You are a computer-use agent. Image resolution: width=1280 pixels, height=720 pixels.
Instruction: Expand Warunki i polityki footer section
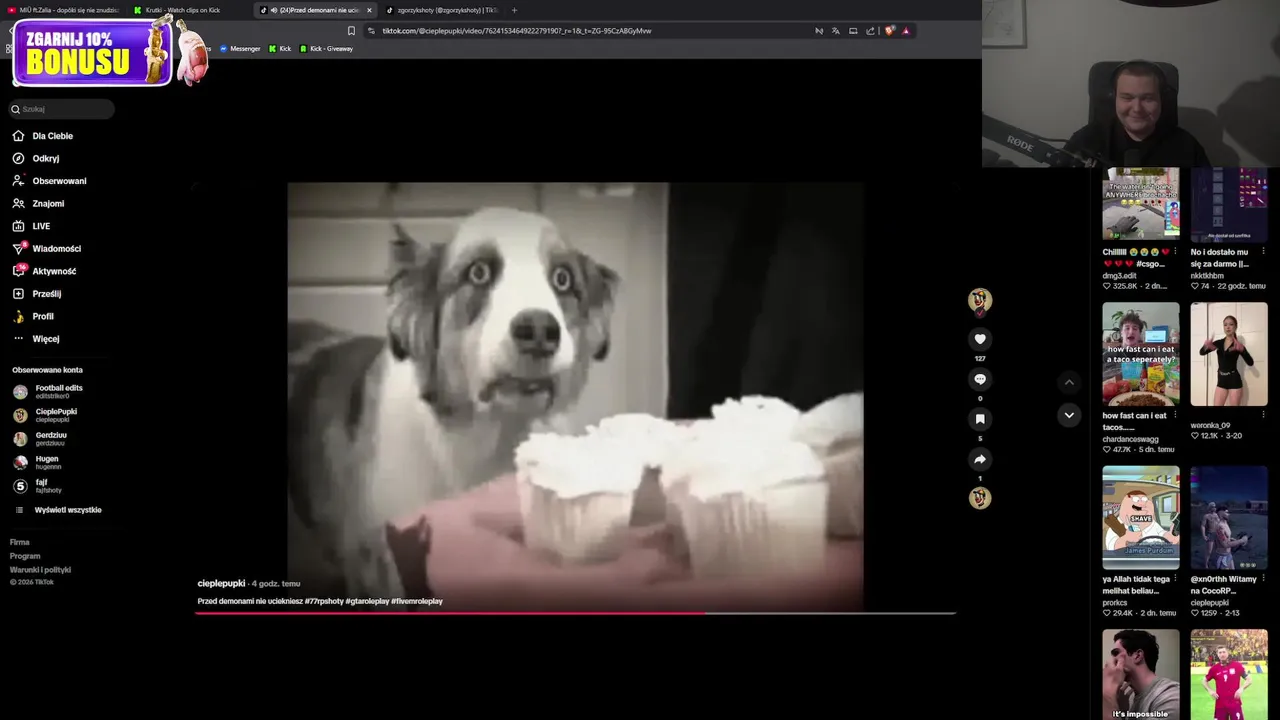click(40, 570)
